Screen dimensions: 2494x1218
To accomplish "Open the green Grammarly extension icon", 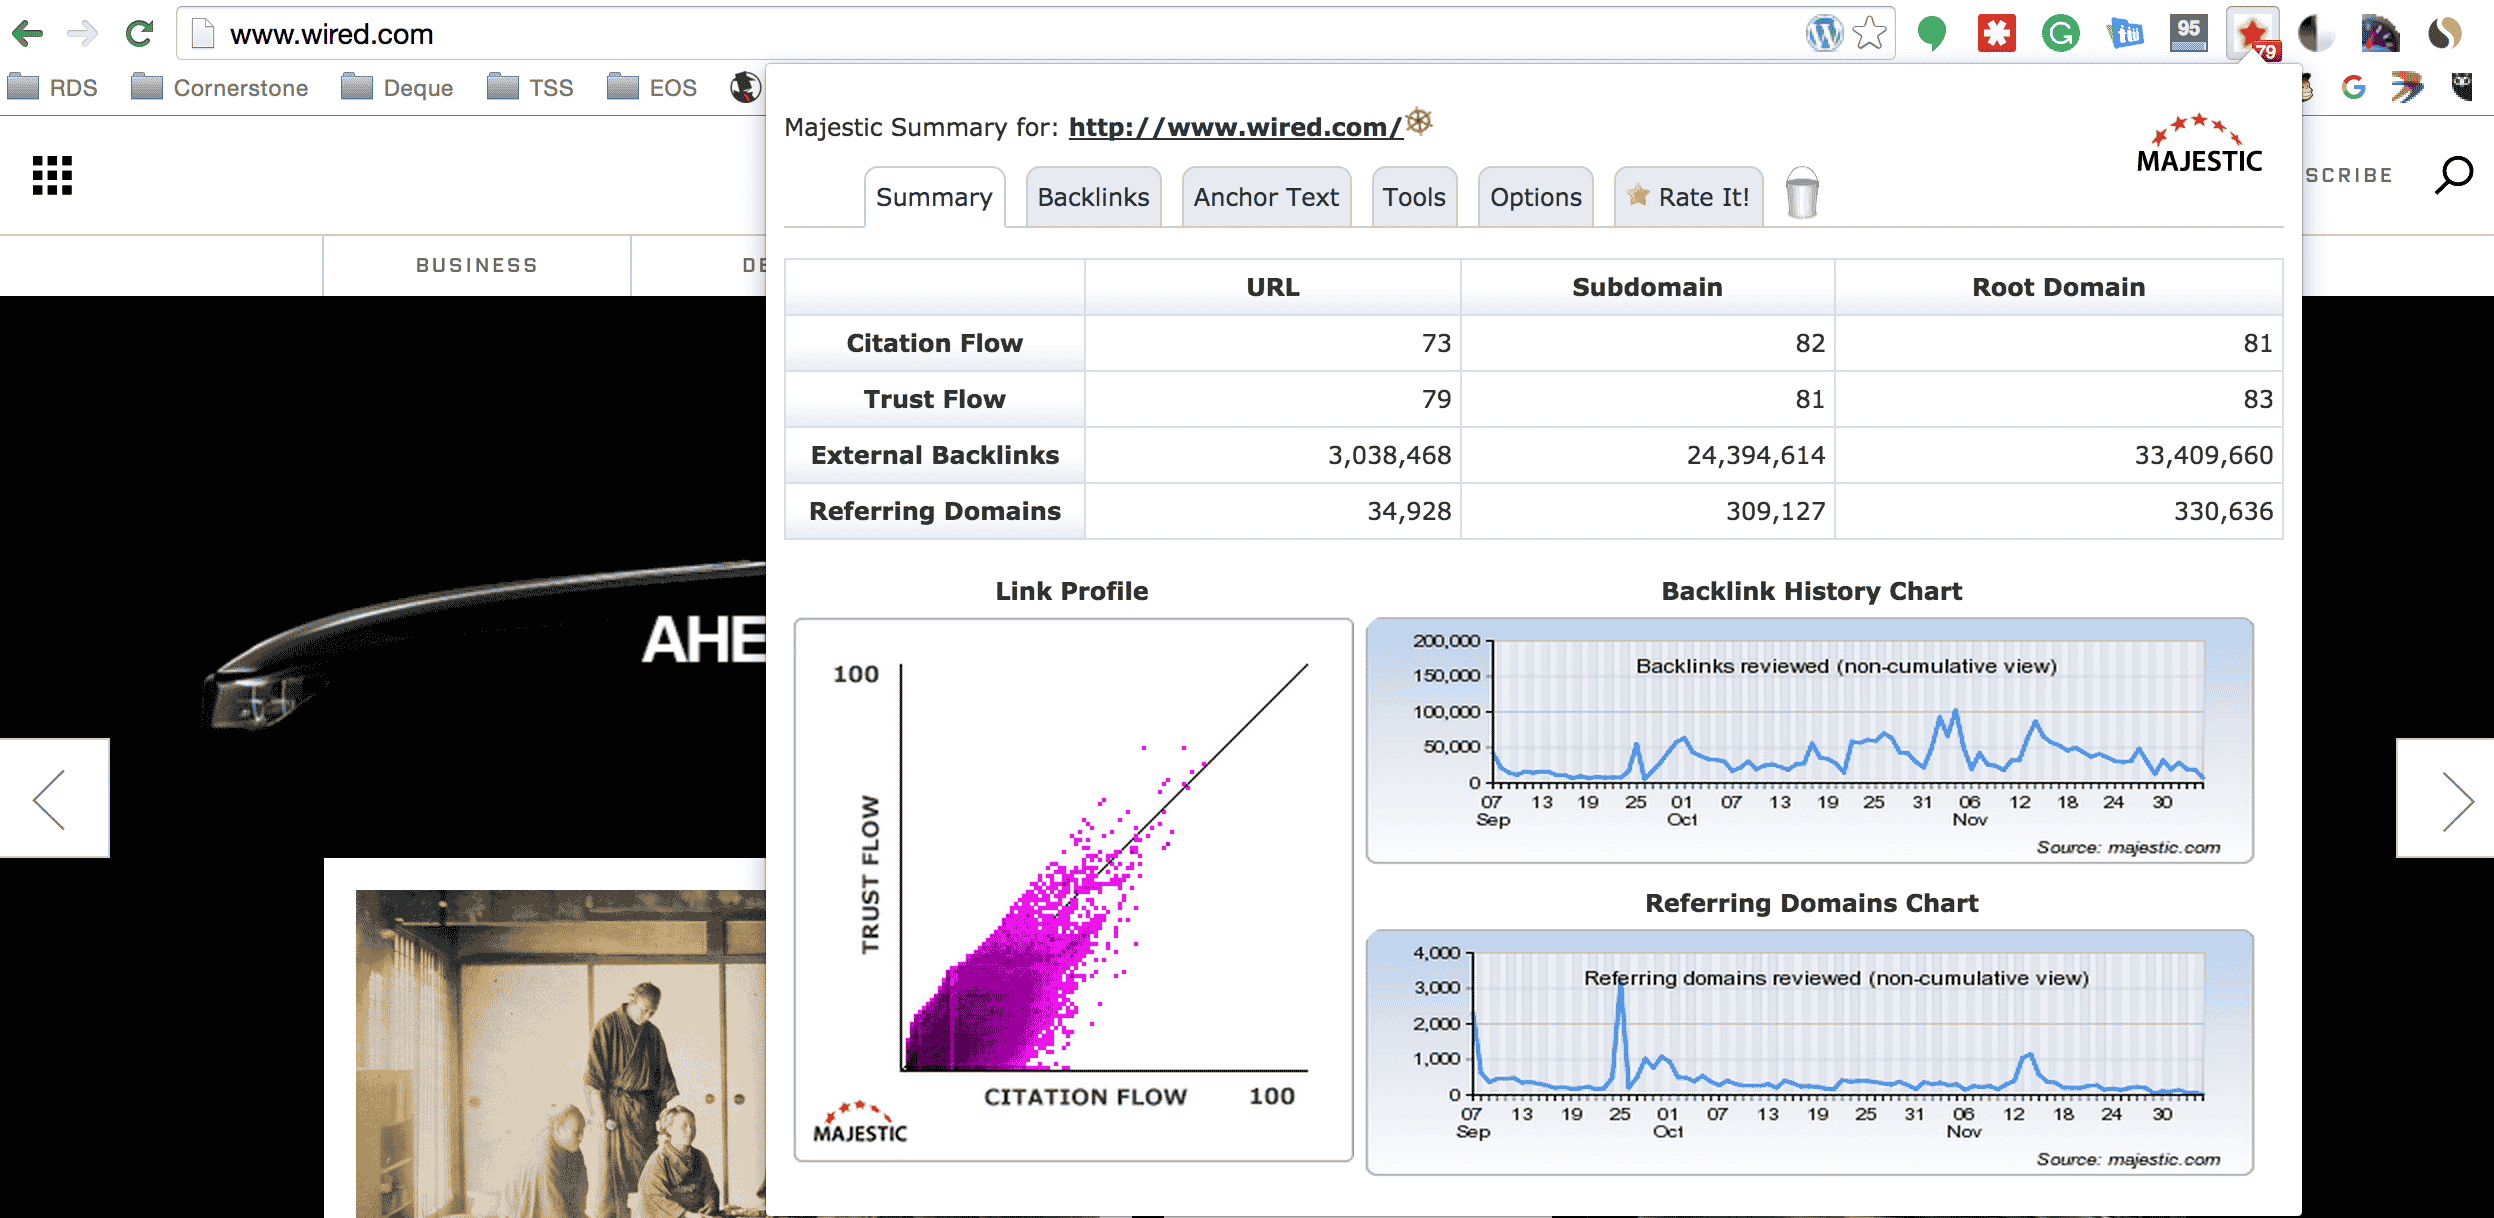I will coord(2060,34).
